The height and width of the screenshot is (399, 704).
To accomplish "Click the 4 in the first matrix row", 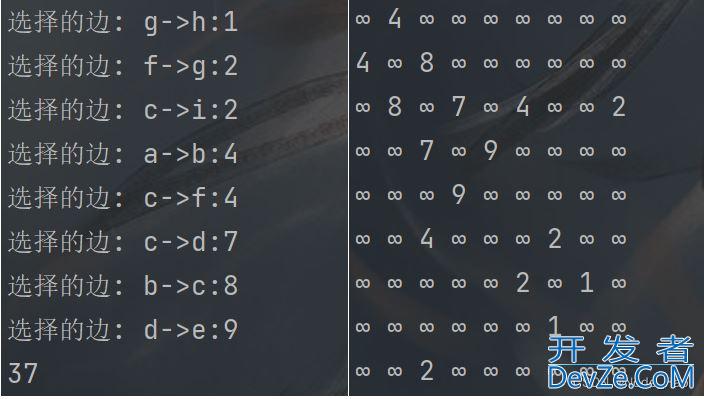I will point(395,18).
